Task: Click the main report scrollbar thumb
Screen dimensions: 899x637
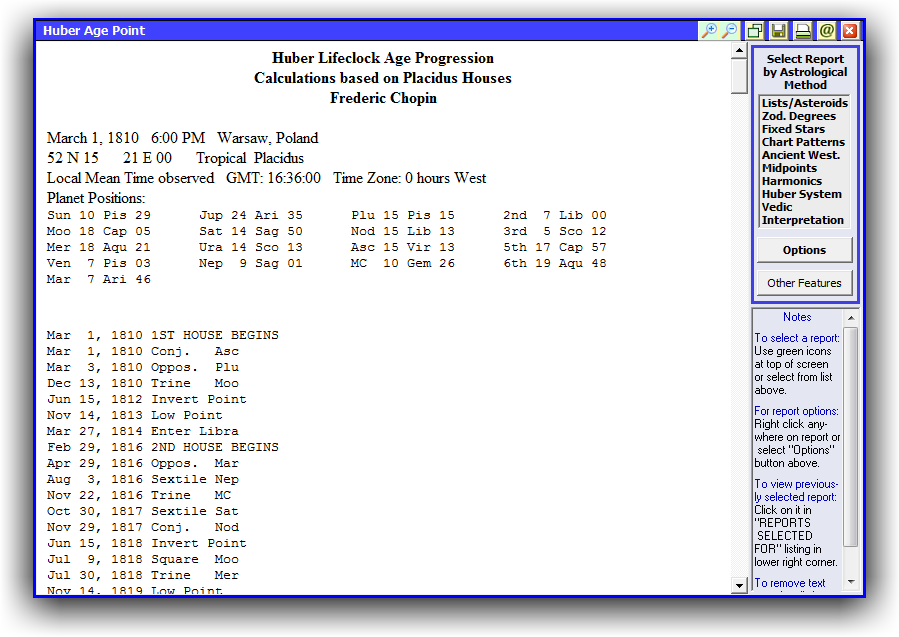Action: (x=740, y=76)
